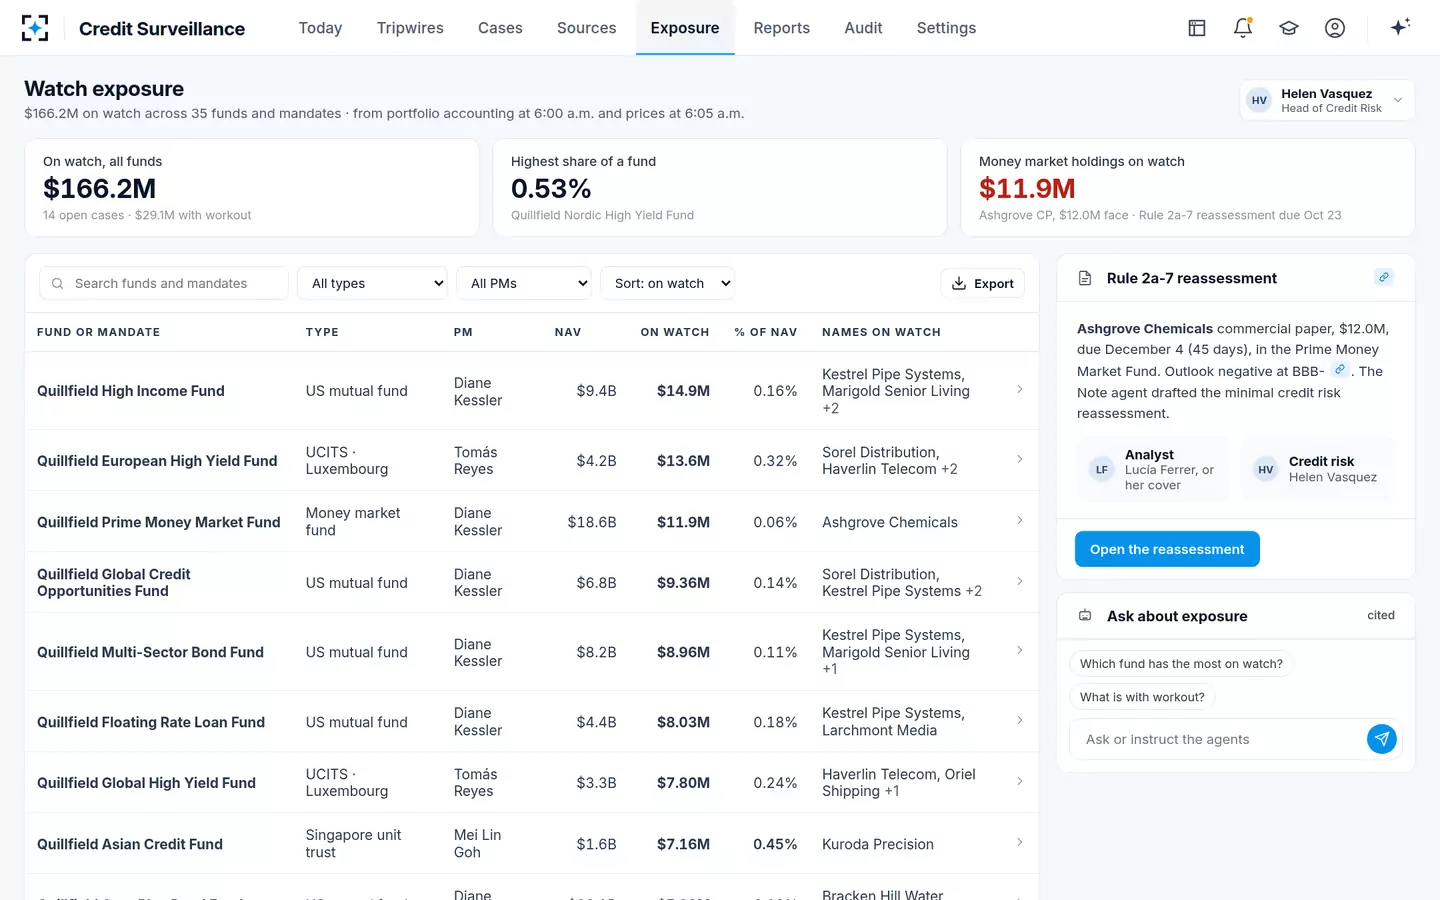Image resolution: width=1440 pixels, height=900 pixels.
Task: Export the exposure table
Action: (983, 283)
